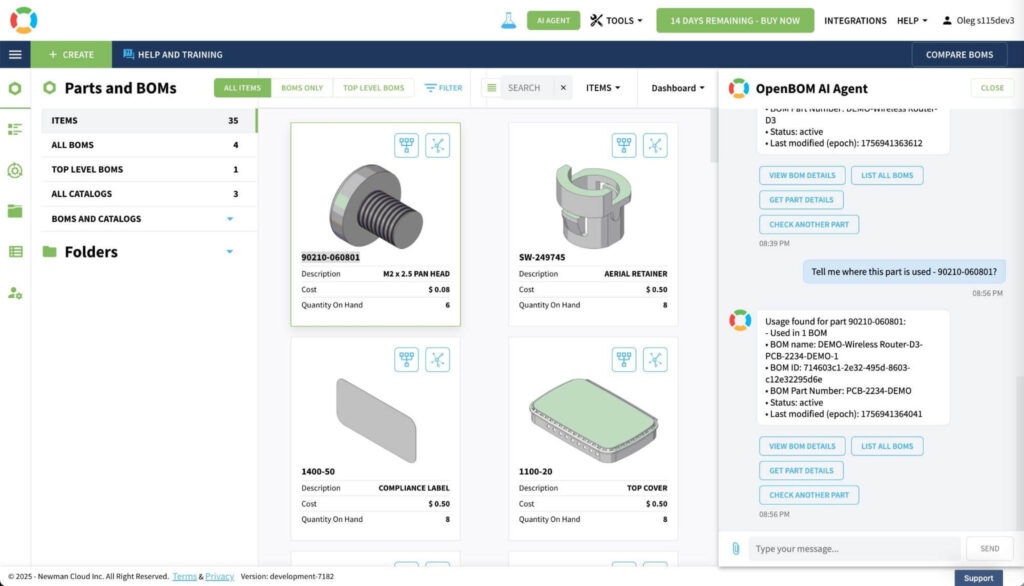Viewport: 1024px width, 586px height.
Task: Click GET PART DETAILS below the 08:56 PM reply
Action: (801, 470)
